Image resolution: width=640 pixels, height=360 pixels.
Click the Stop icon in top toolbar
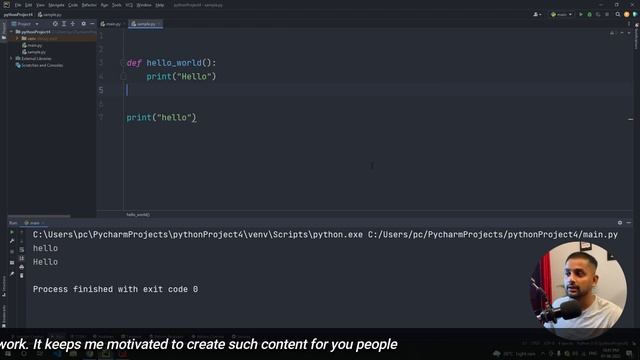point(607,15)
